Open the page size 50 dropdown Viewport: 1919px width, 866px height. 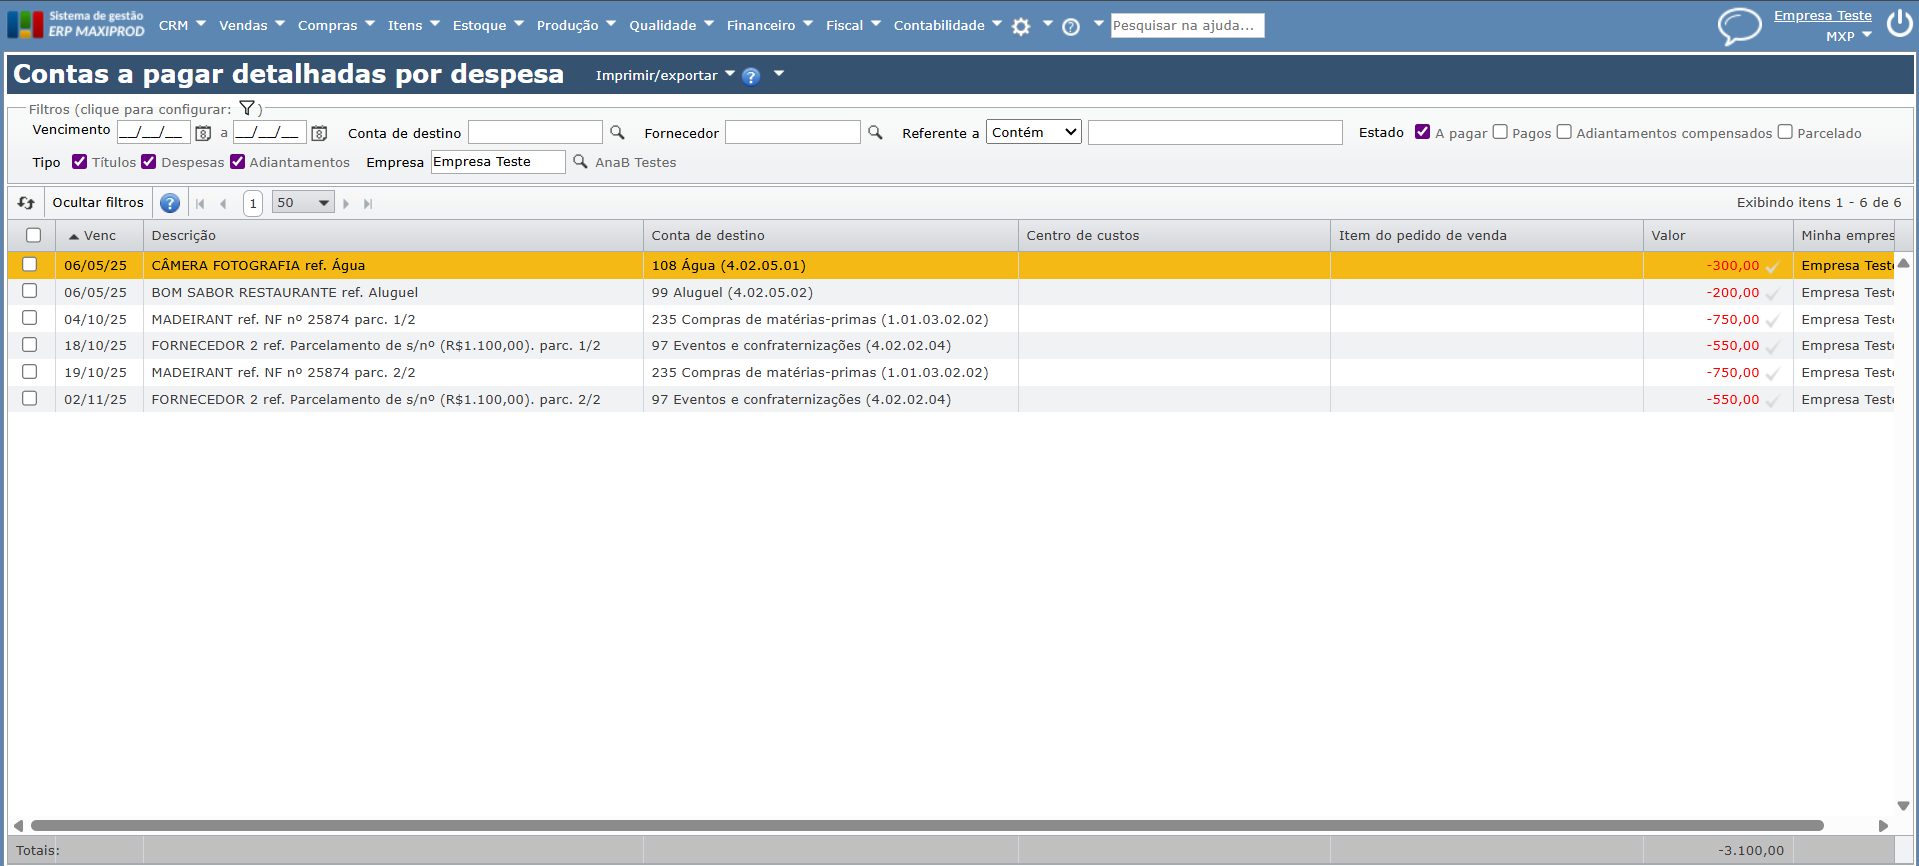pyautogui.click(x=303, y=203)
